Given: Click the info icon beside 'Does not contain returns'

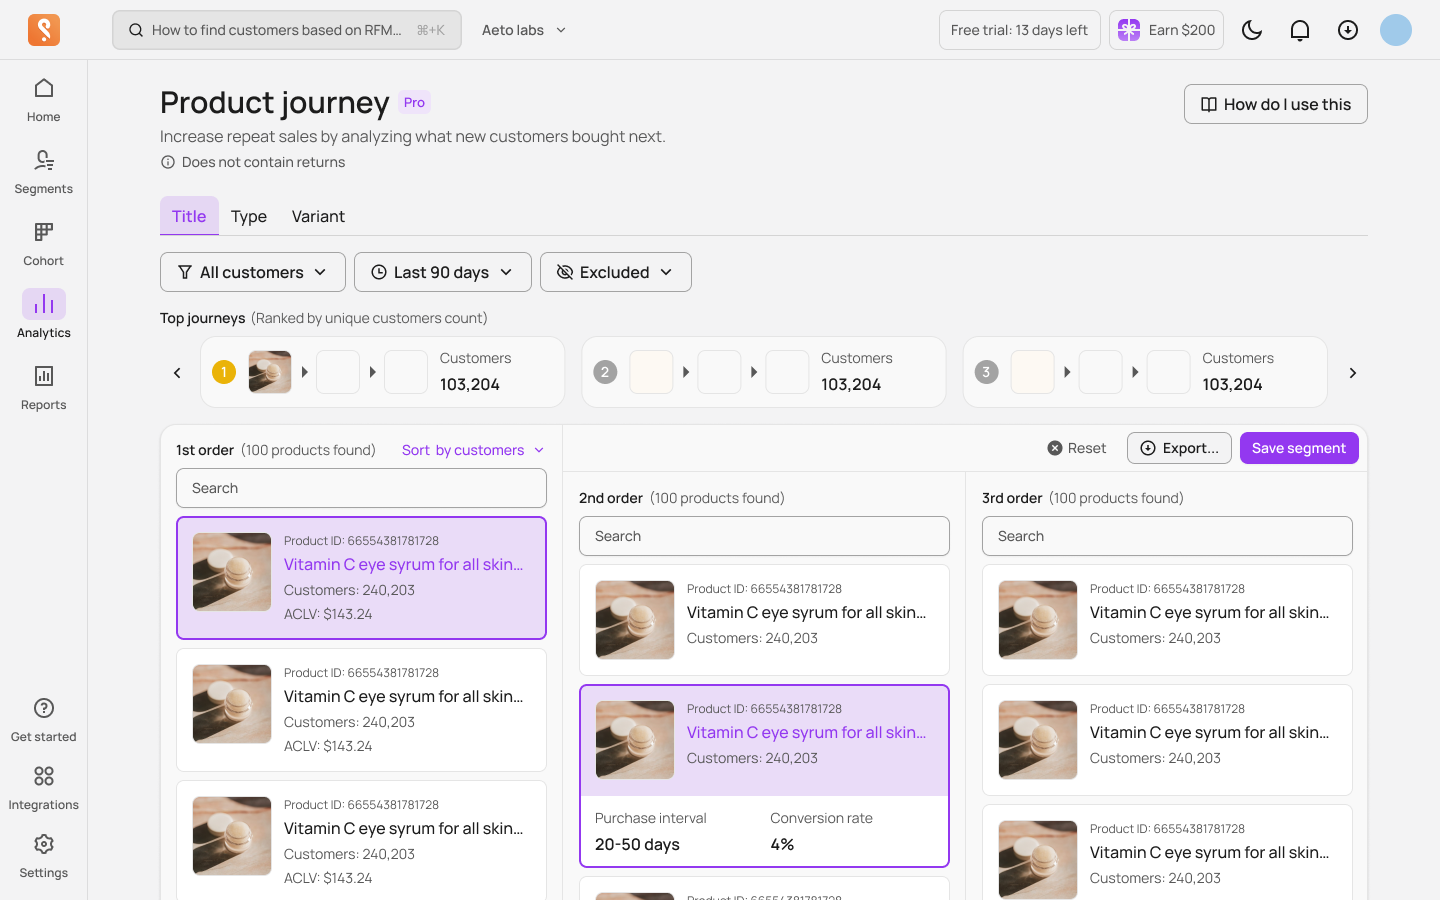Looking at the screenshot, I should point(168,162).
